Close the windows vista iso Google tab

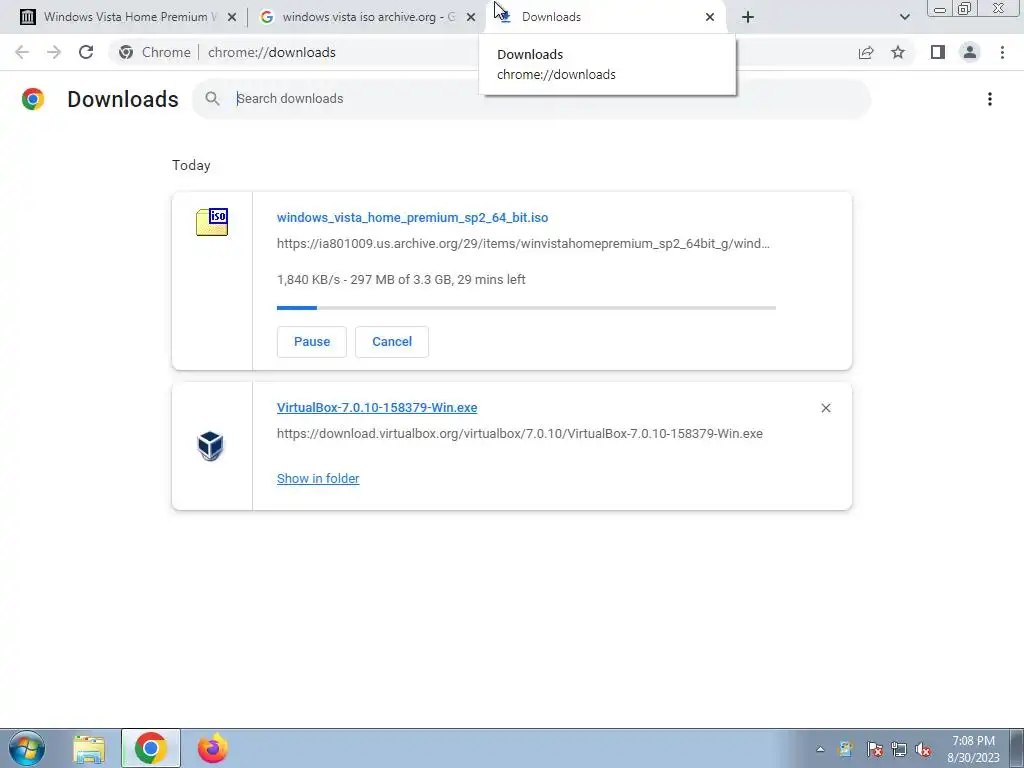click(x=471, y=17)
